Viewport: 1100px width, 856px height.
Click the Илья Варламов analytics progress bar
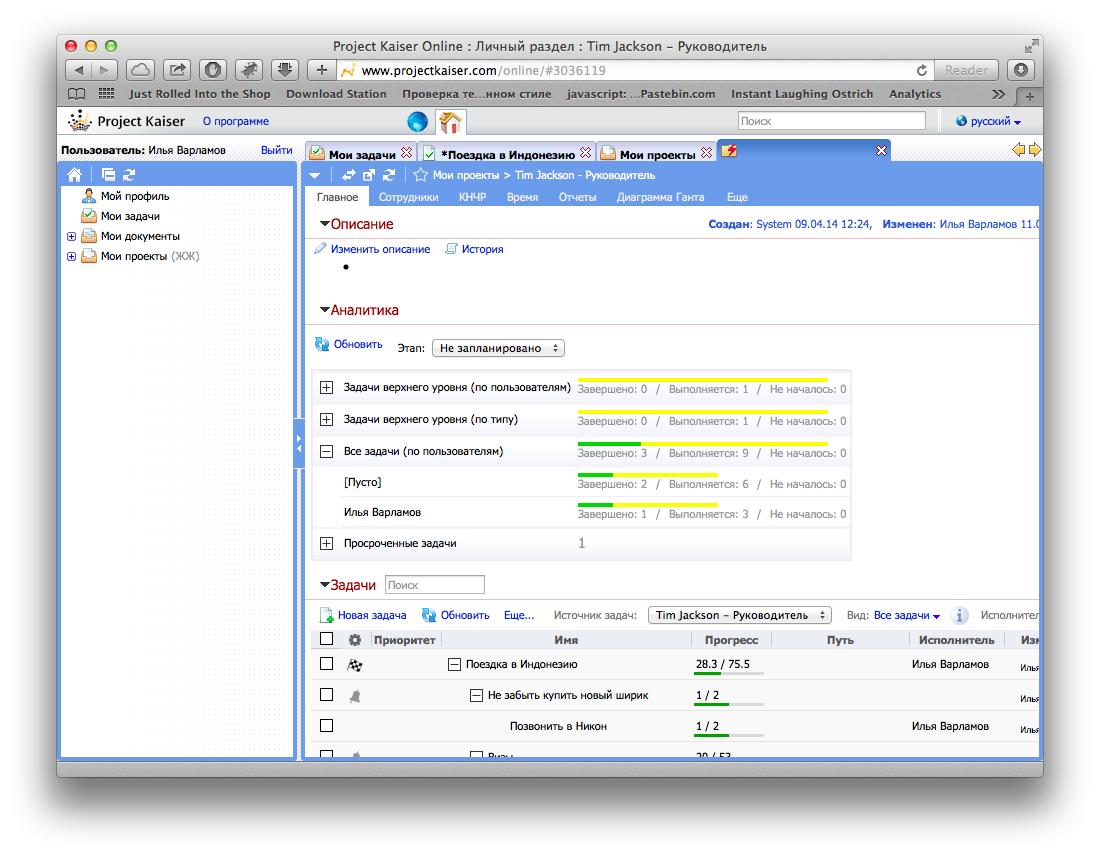pos(648,504)
